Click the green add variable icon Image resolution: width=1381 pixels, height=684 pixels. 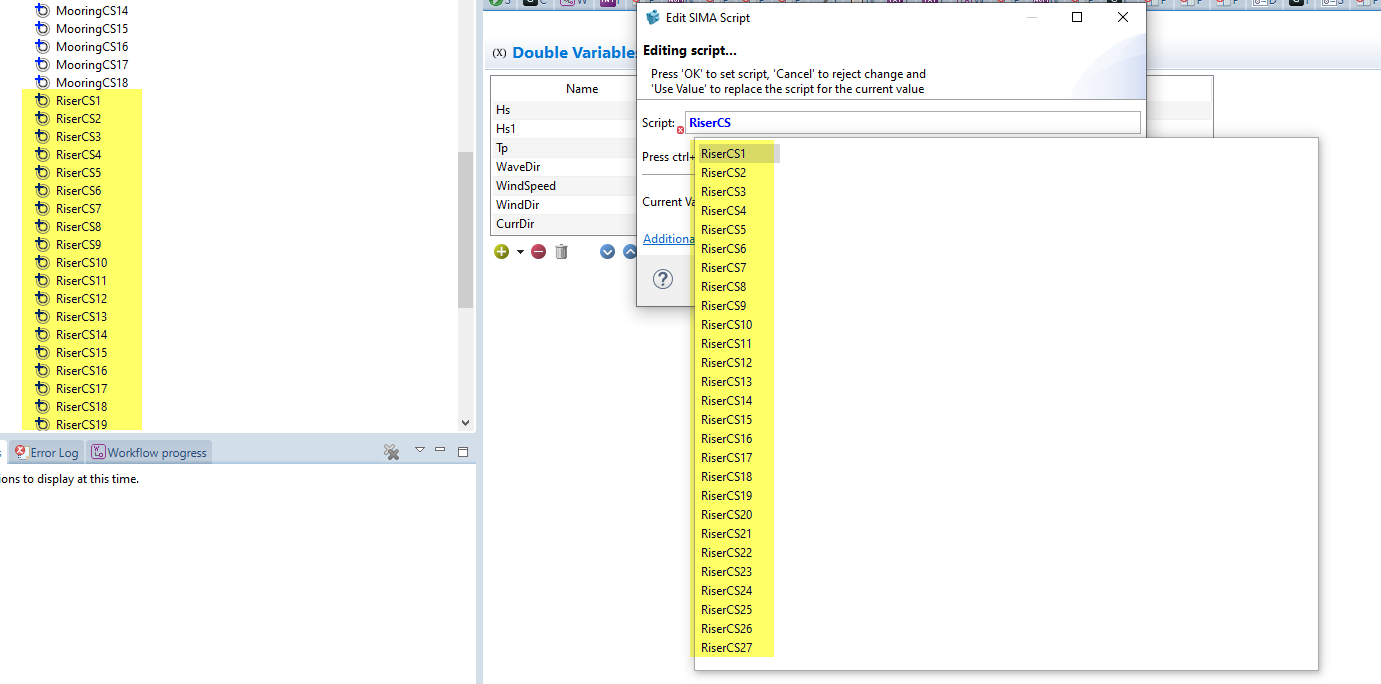501,252
